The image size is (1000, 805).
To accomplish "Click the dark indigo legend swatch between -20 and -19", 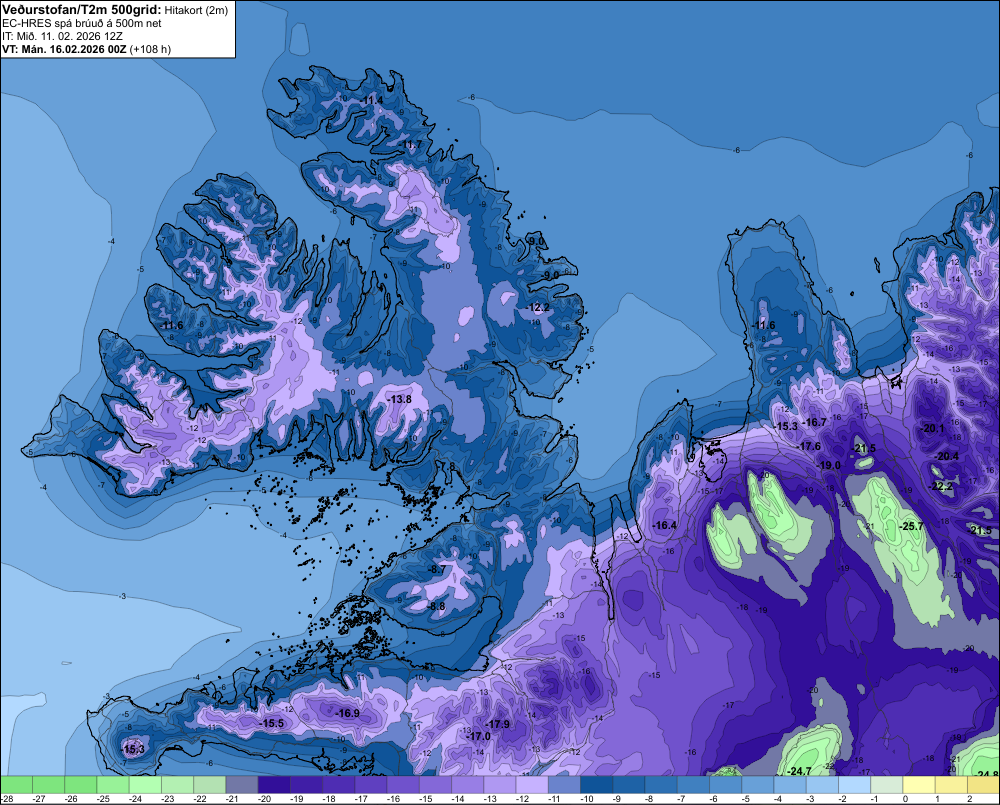I will pyautogui.click(x=274, y=784).
